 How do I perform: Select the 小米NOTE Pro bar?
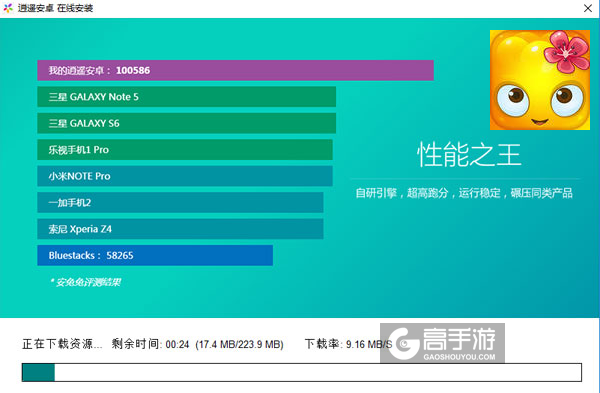coord(185,176)
